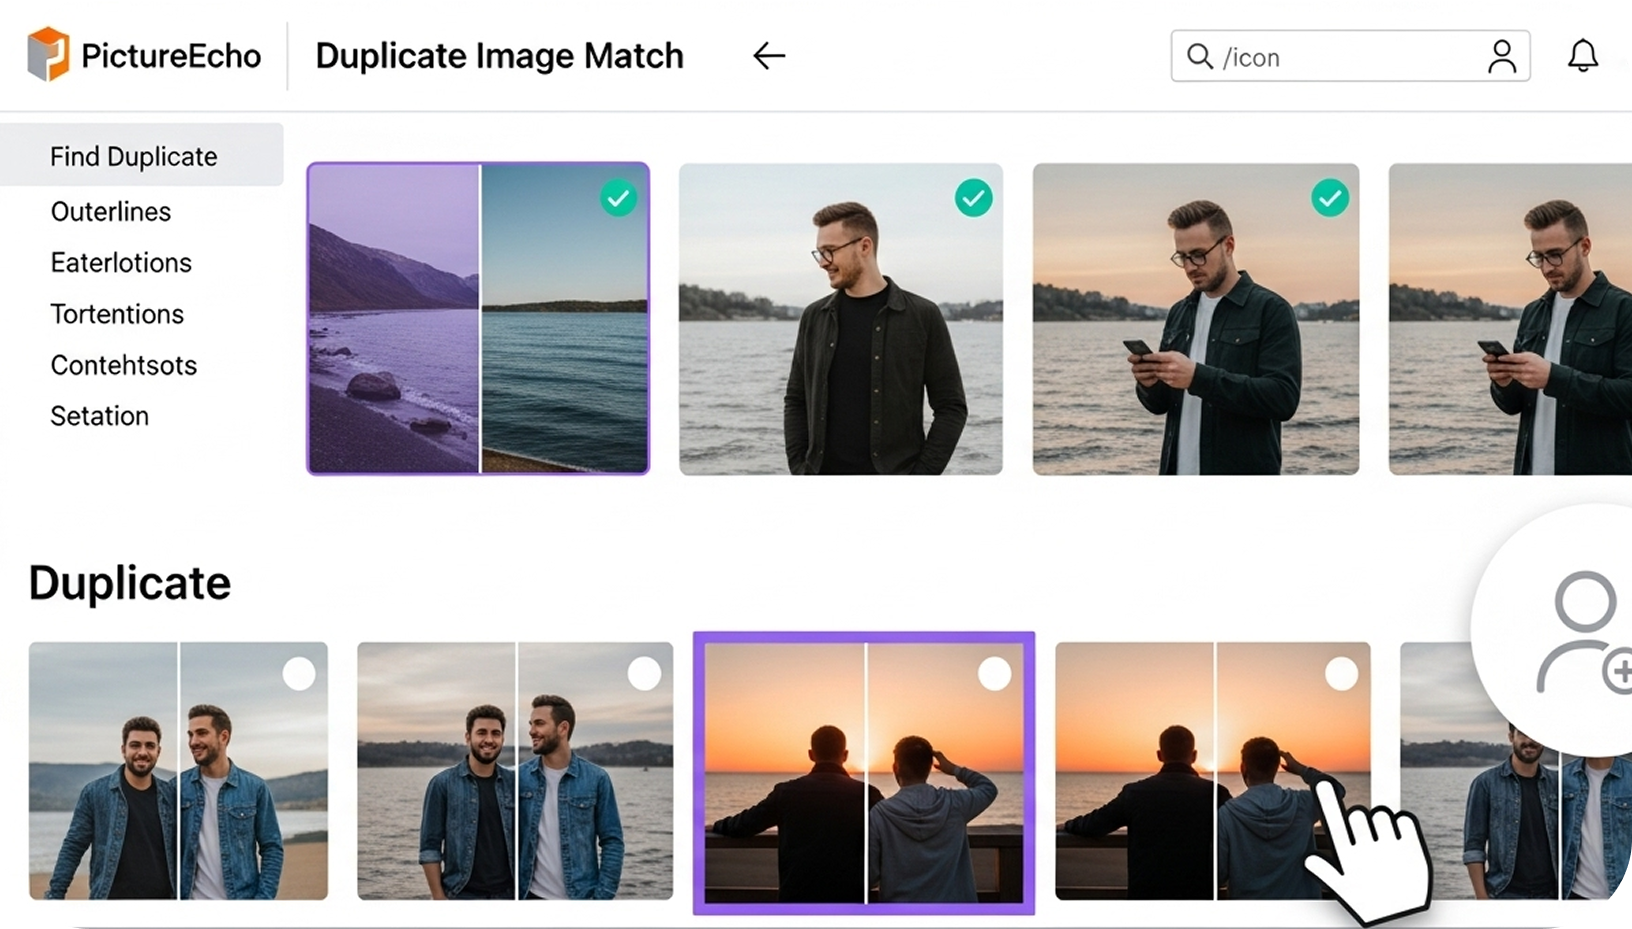Expand the Outerlines sidebar section
The image size is (1632, 929).
110,211
